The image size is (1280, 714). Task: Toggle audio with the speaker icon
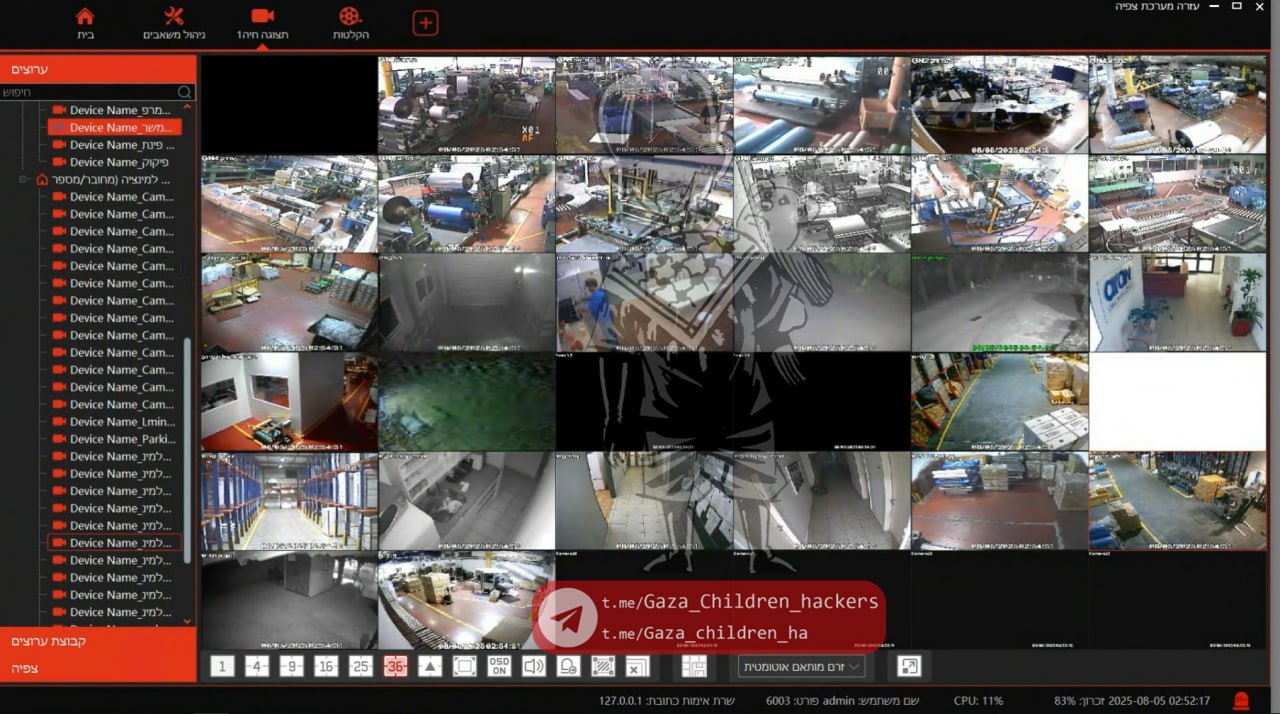click(x=533, y=667)
